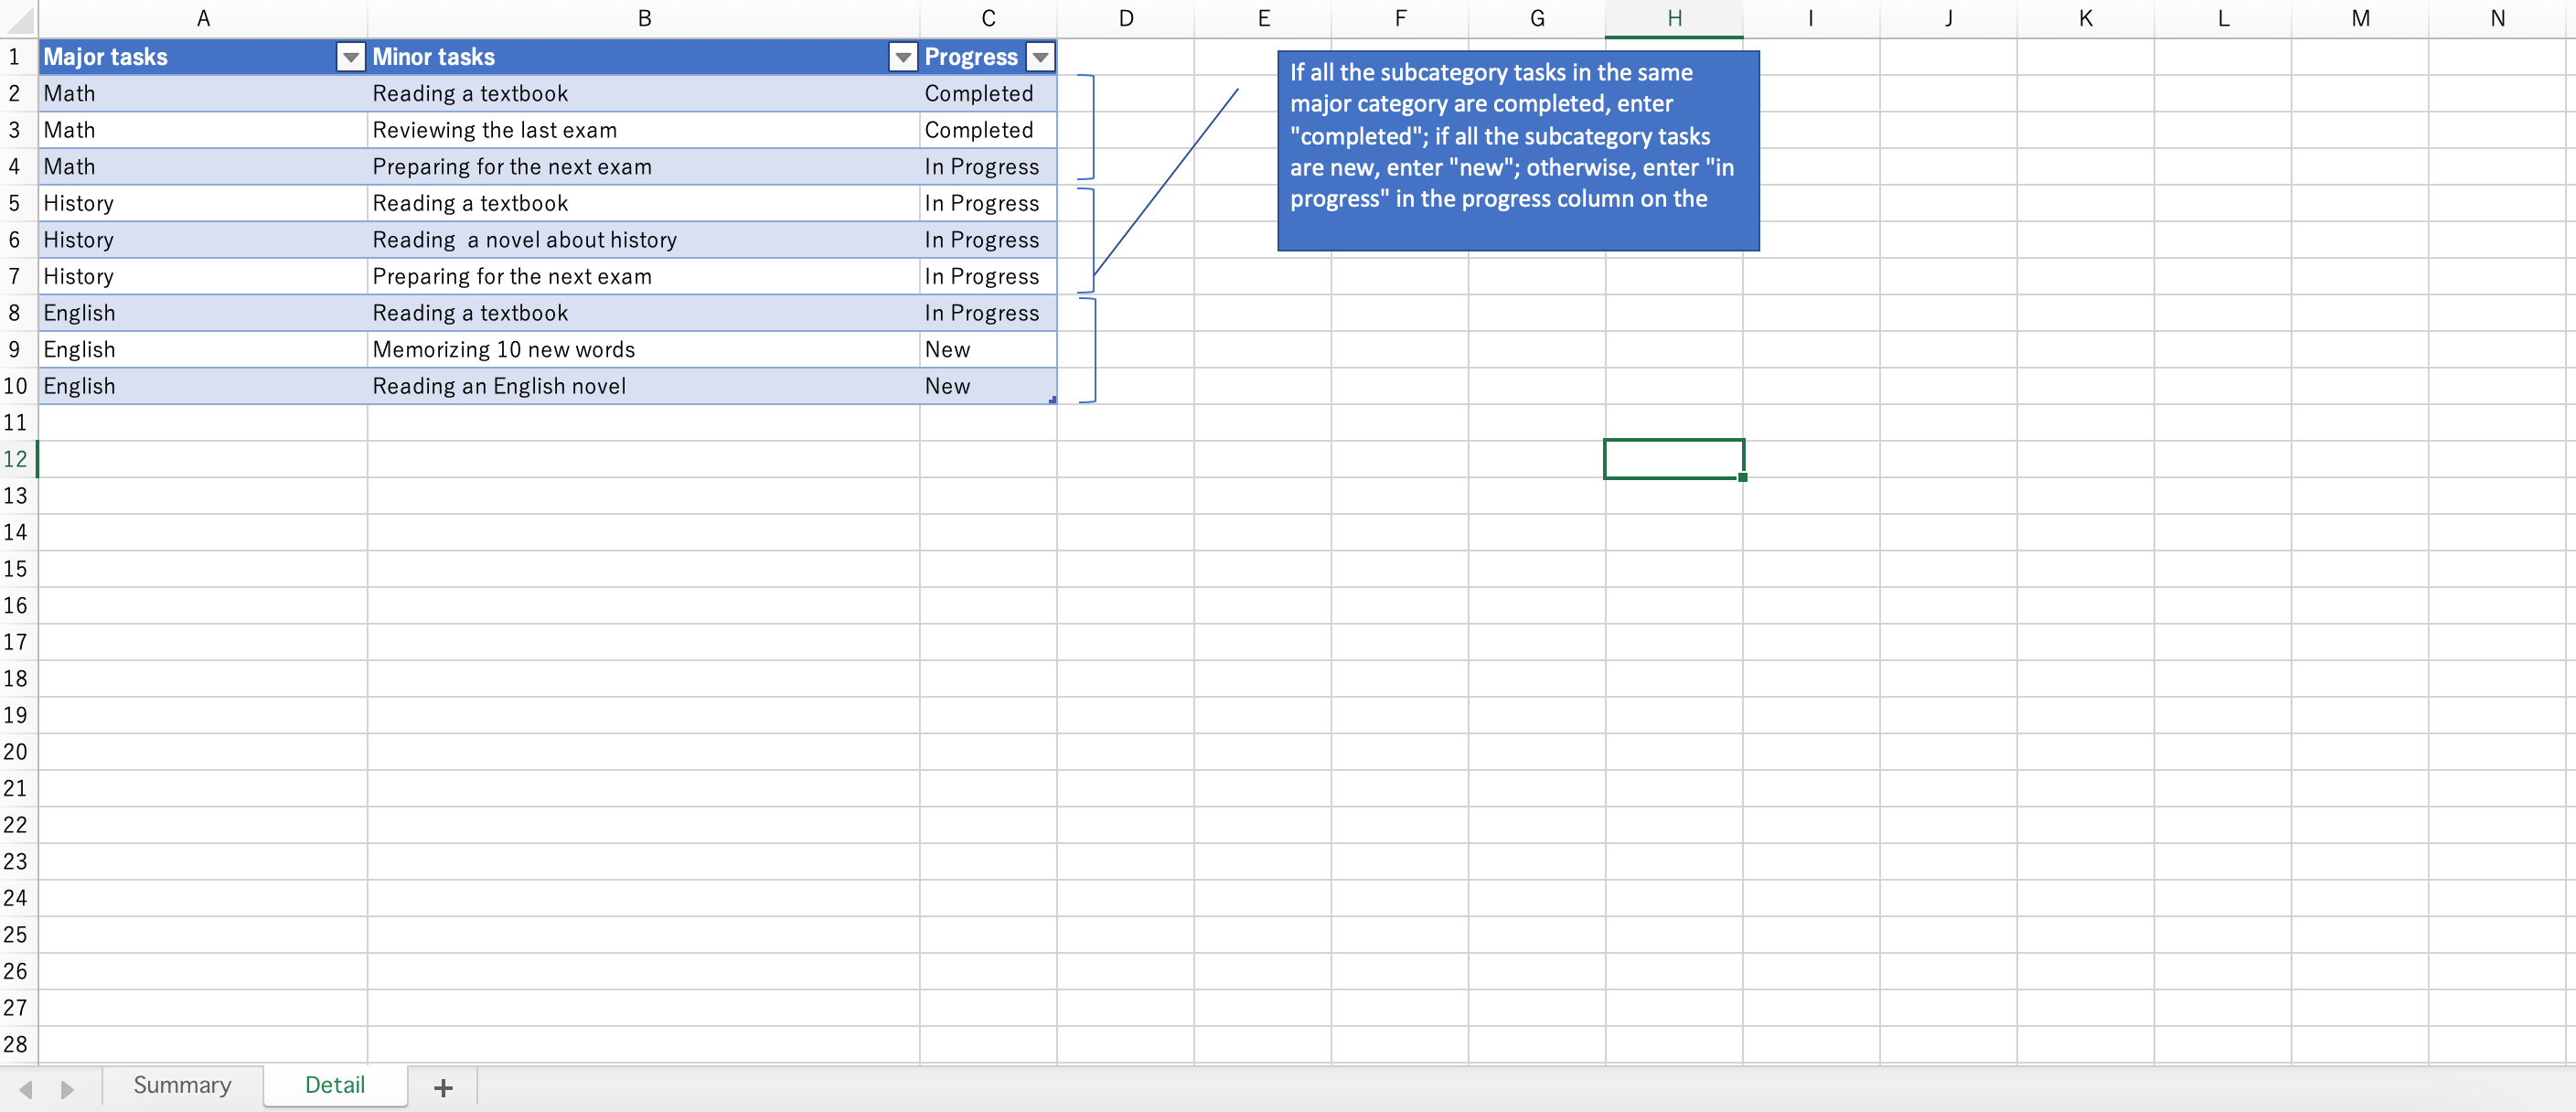Select row 12 header

point(17,459)
